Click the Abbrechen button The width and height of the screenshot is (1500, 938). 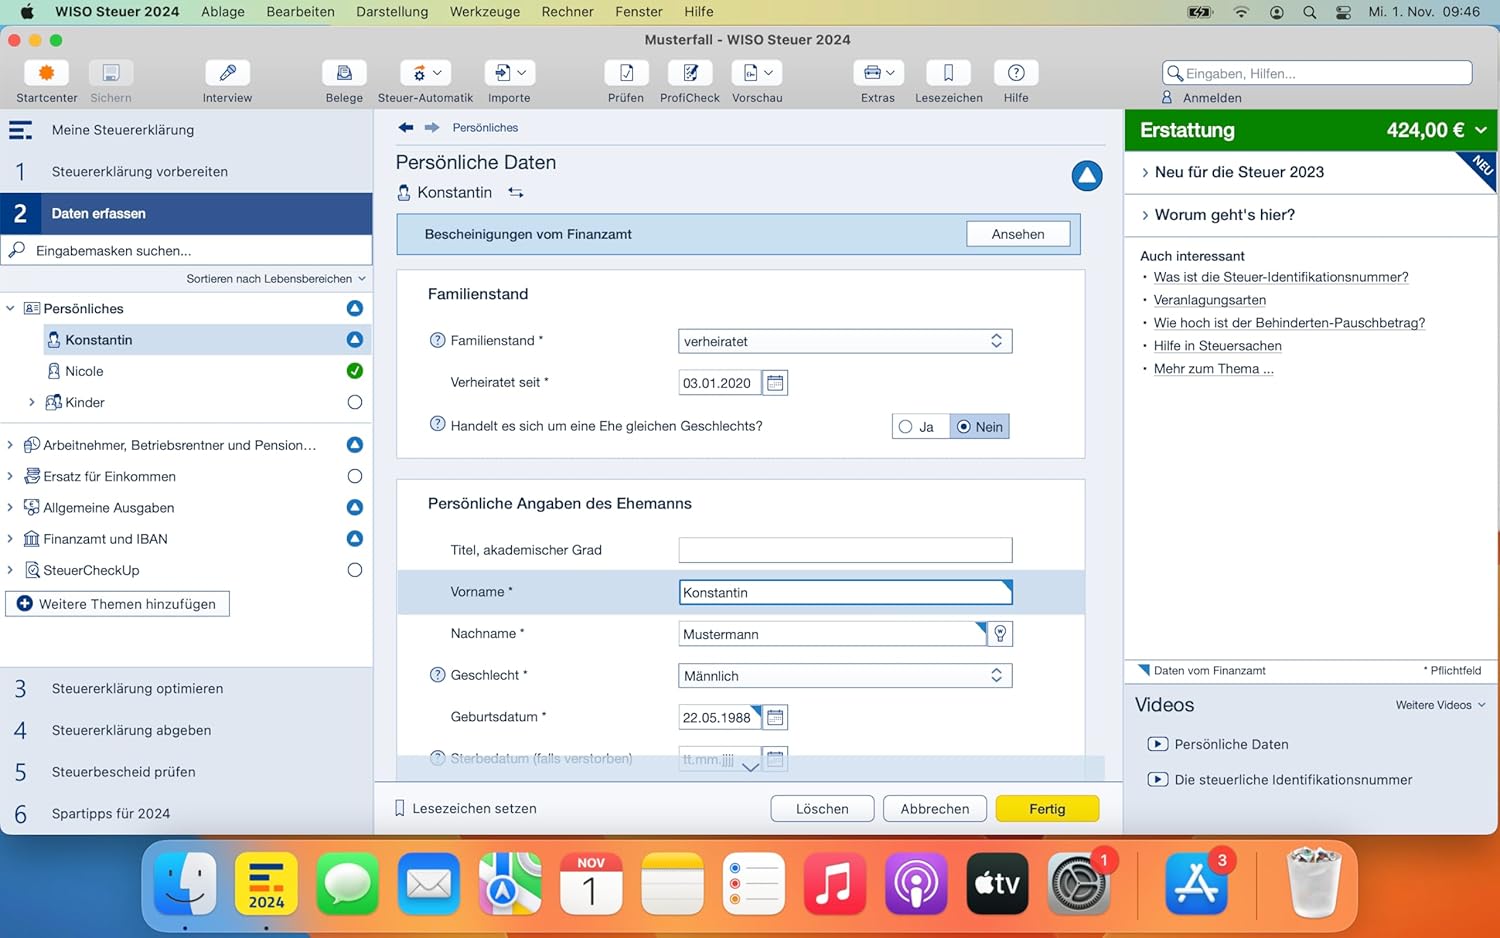[935, 809]
